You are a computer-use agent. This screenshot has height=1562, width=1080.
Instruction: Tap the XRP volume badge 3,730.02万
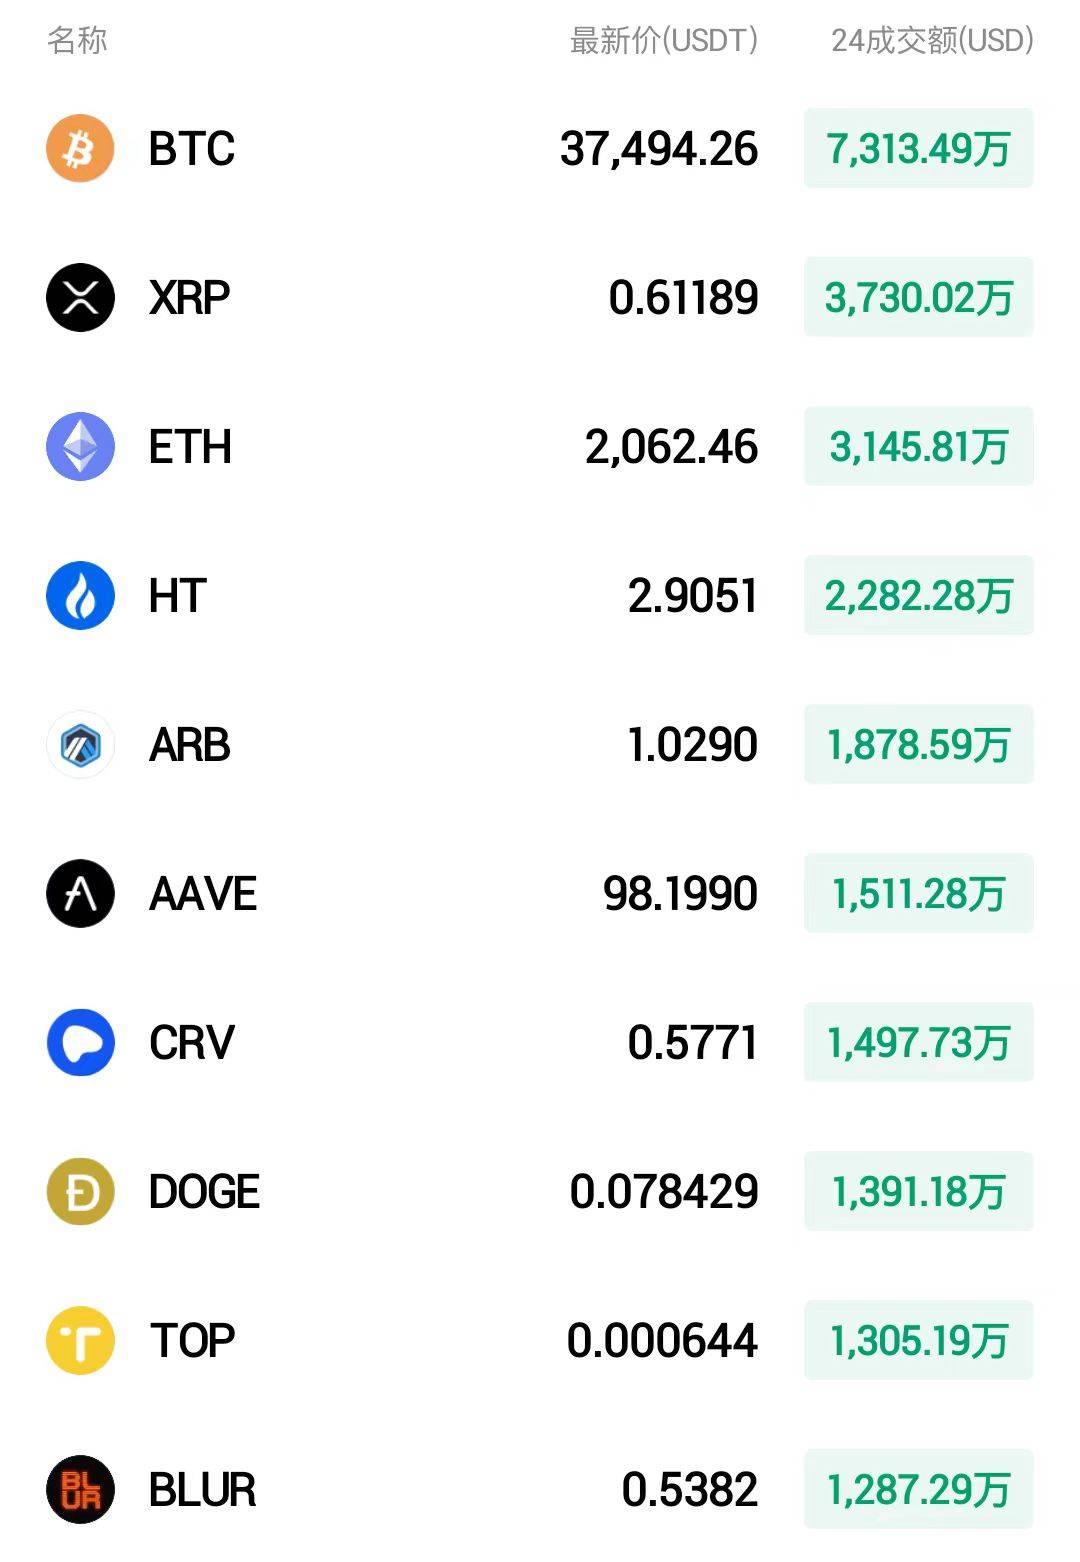[918, 298]
